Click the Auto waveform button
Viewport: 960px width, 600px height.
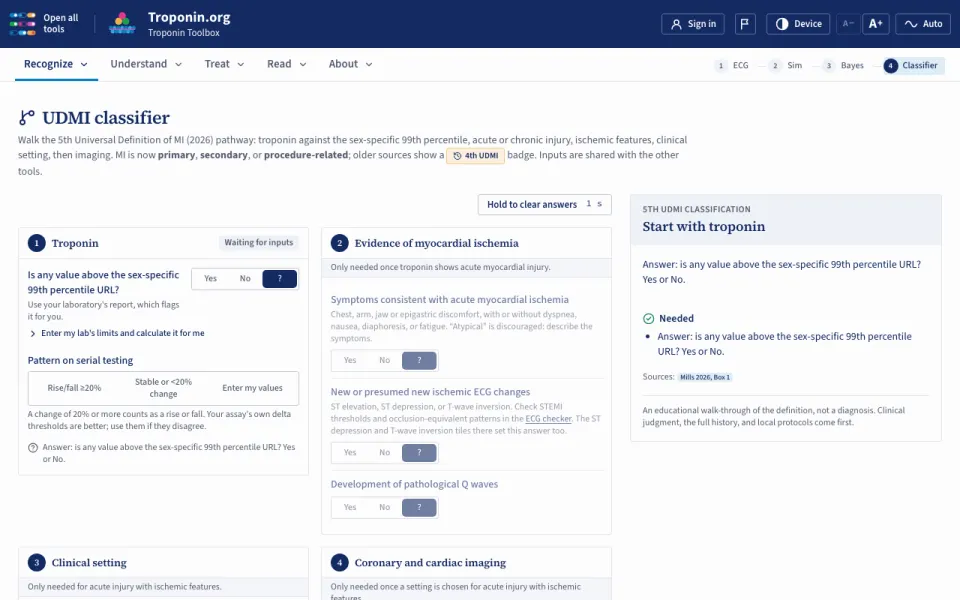coord(923,24)
